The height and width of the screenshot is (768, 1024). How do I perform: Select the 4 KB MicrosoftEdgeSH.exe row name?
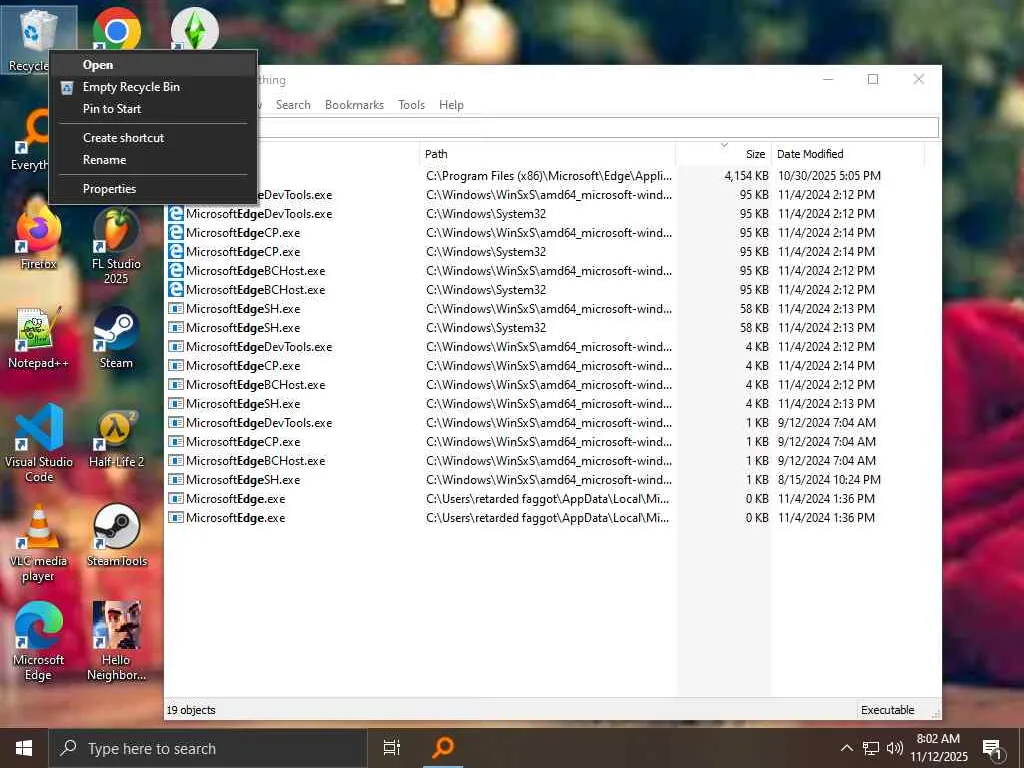pos(243,404)
